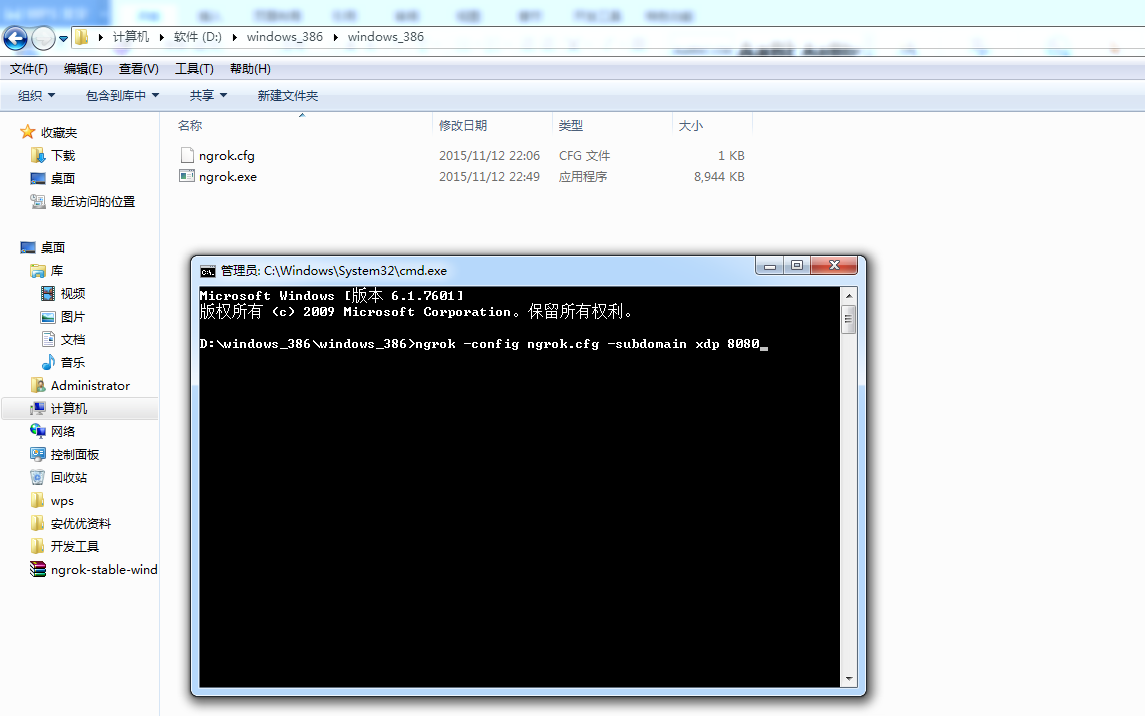Viewport: 1145px width, 716px height.
Task: Click the cmd window scrollbar down arrow
Action: tap(849, 679)
